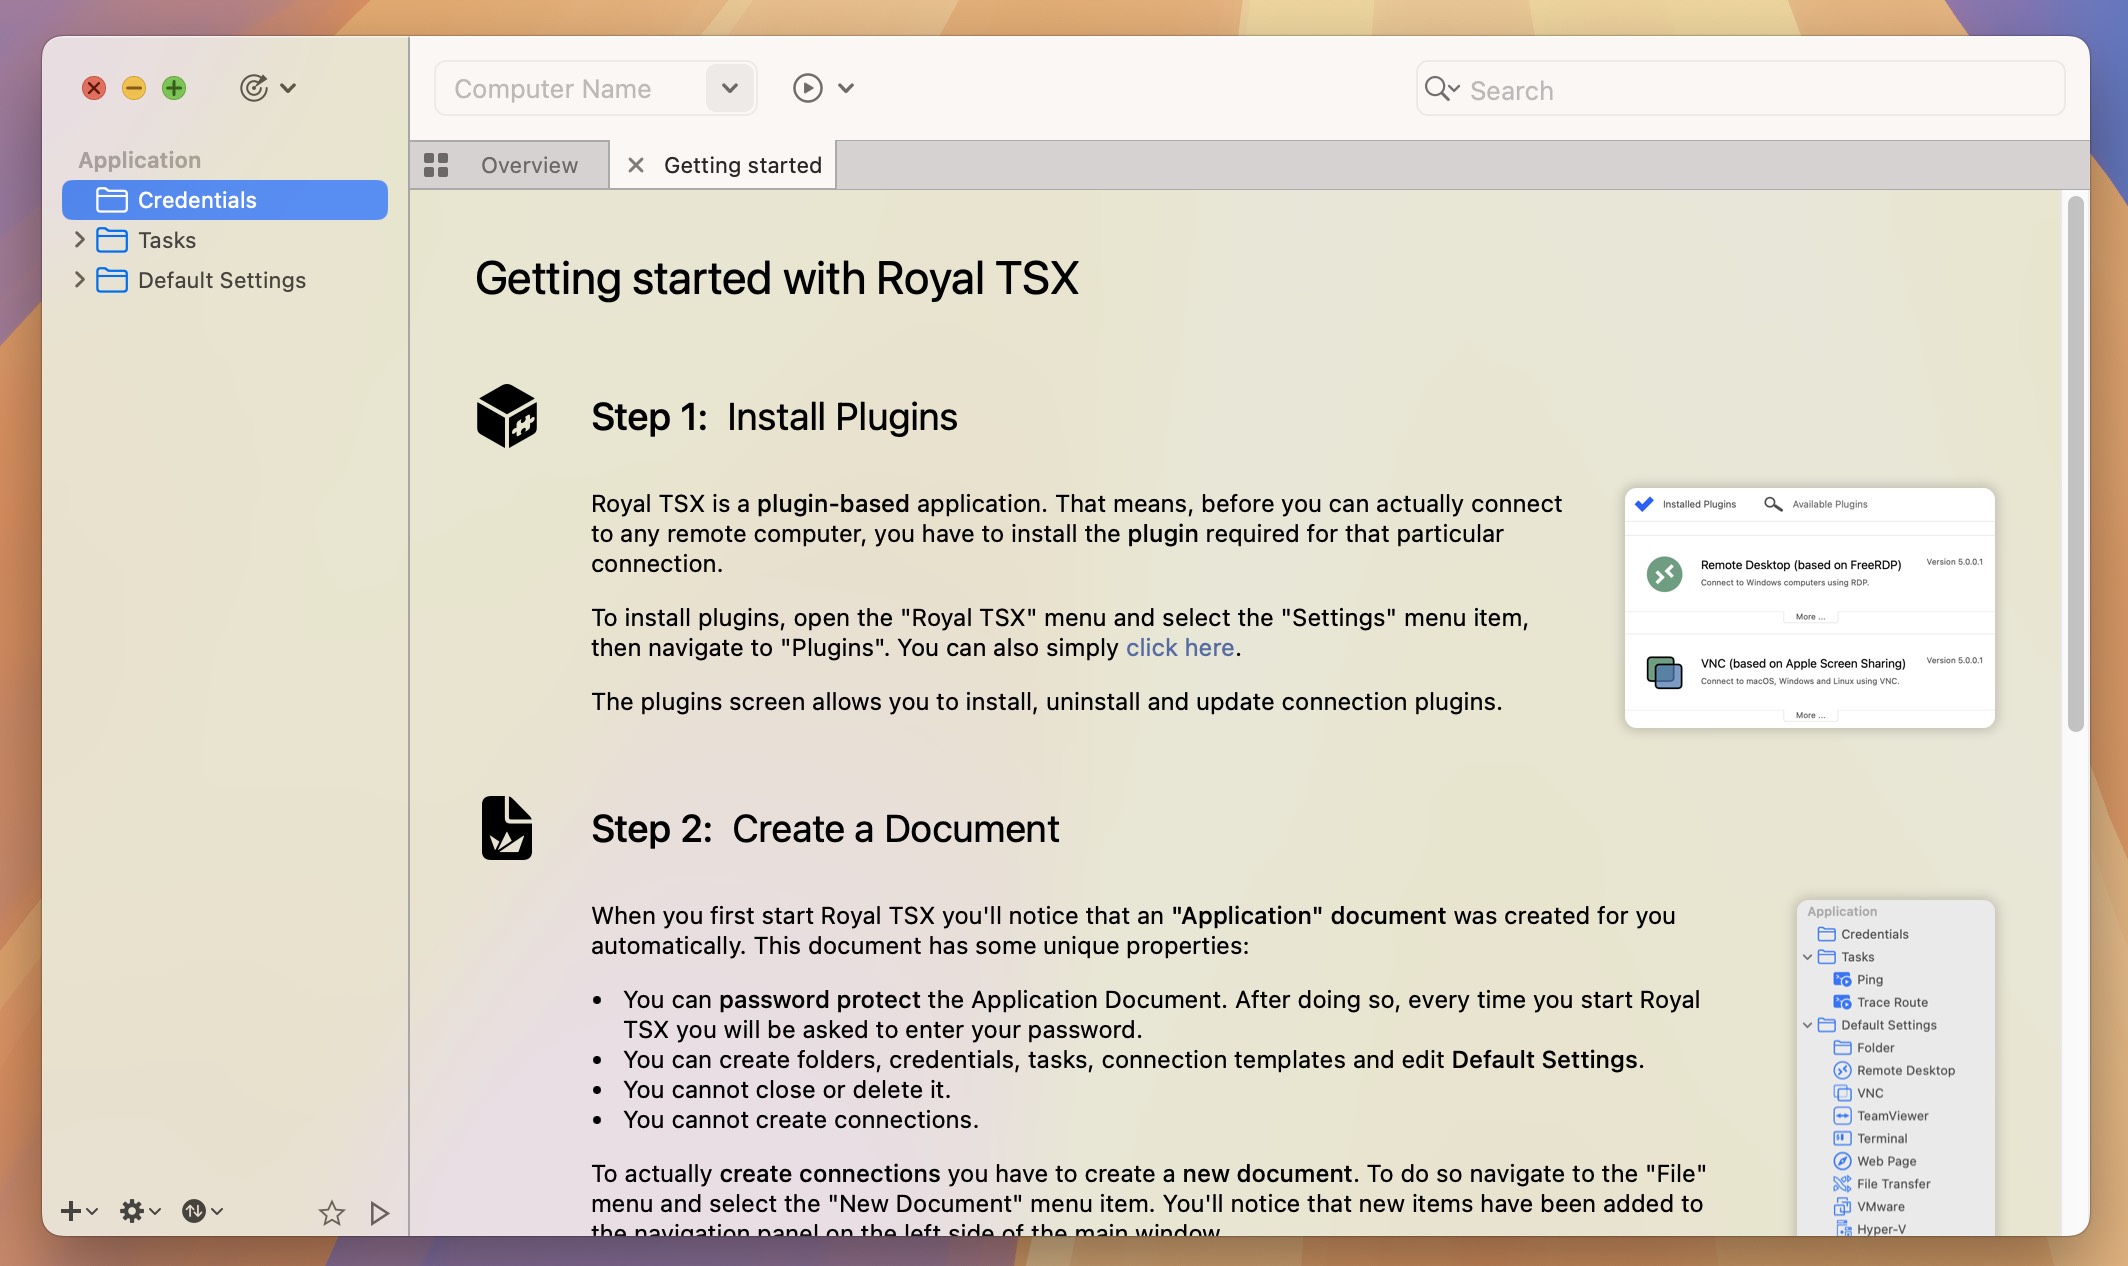Click the VNC plugin icon in the preview
Image resolution: width=2128 pixels, height=1266 pixels.
(x=1665, y=672)
